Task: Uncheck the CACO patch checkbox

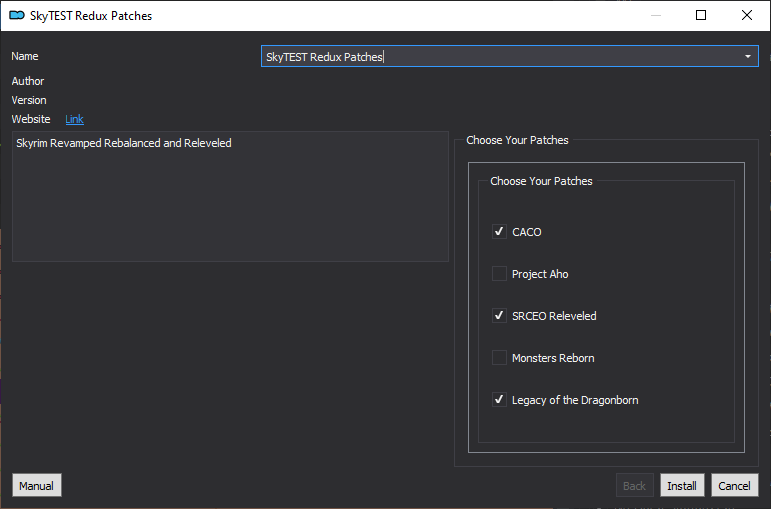Action: pyautogui.click(x=499, y=232)
